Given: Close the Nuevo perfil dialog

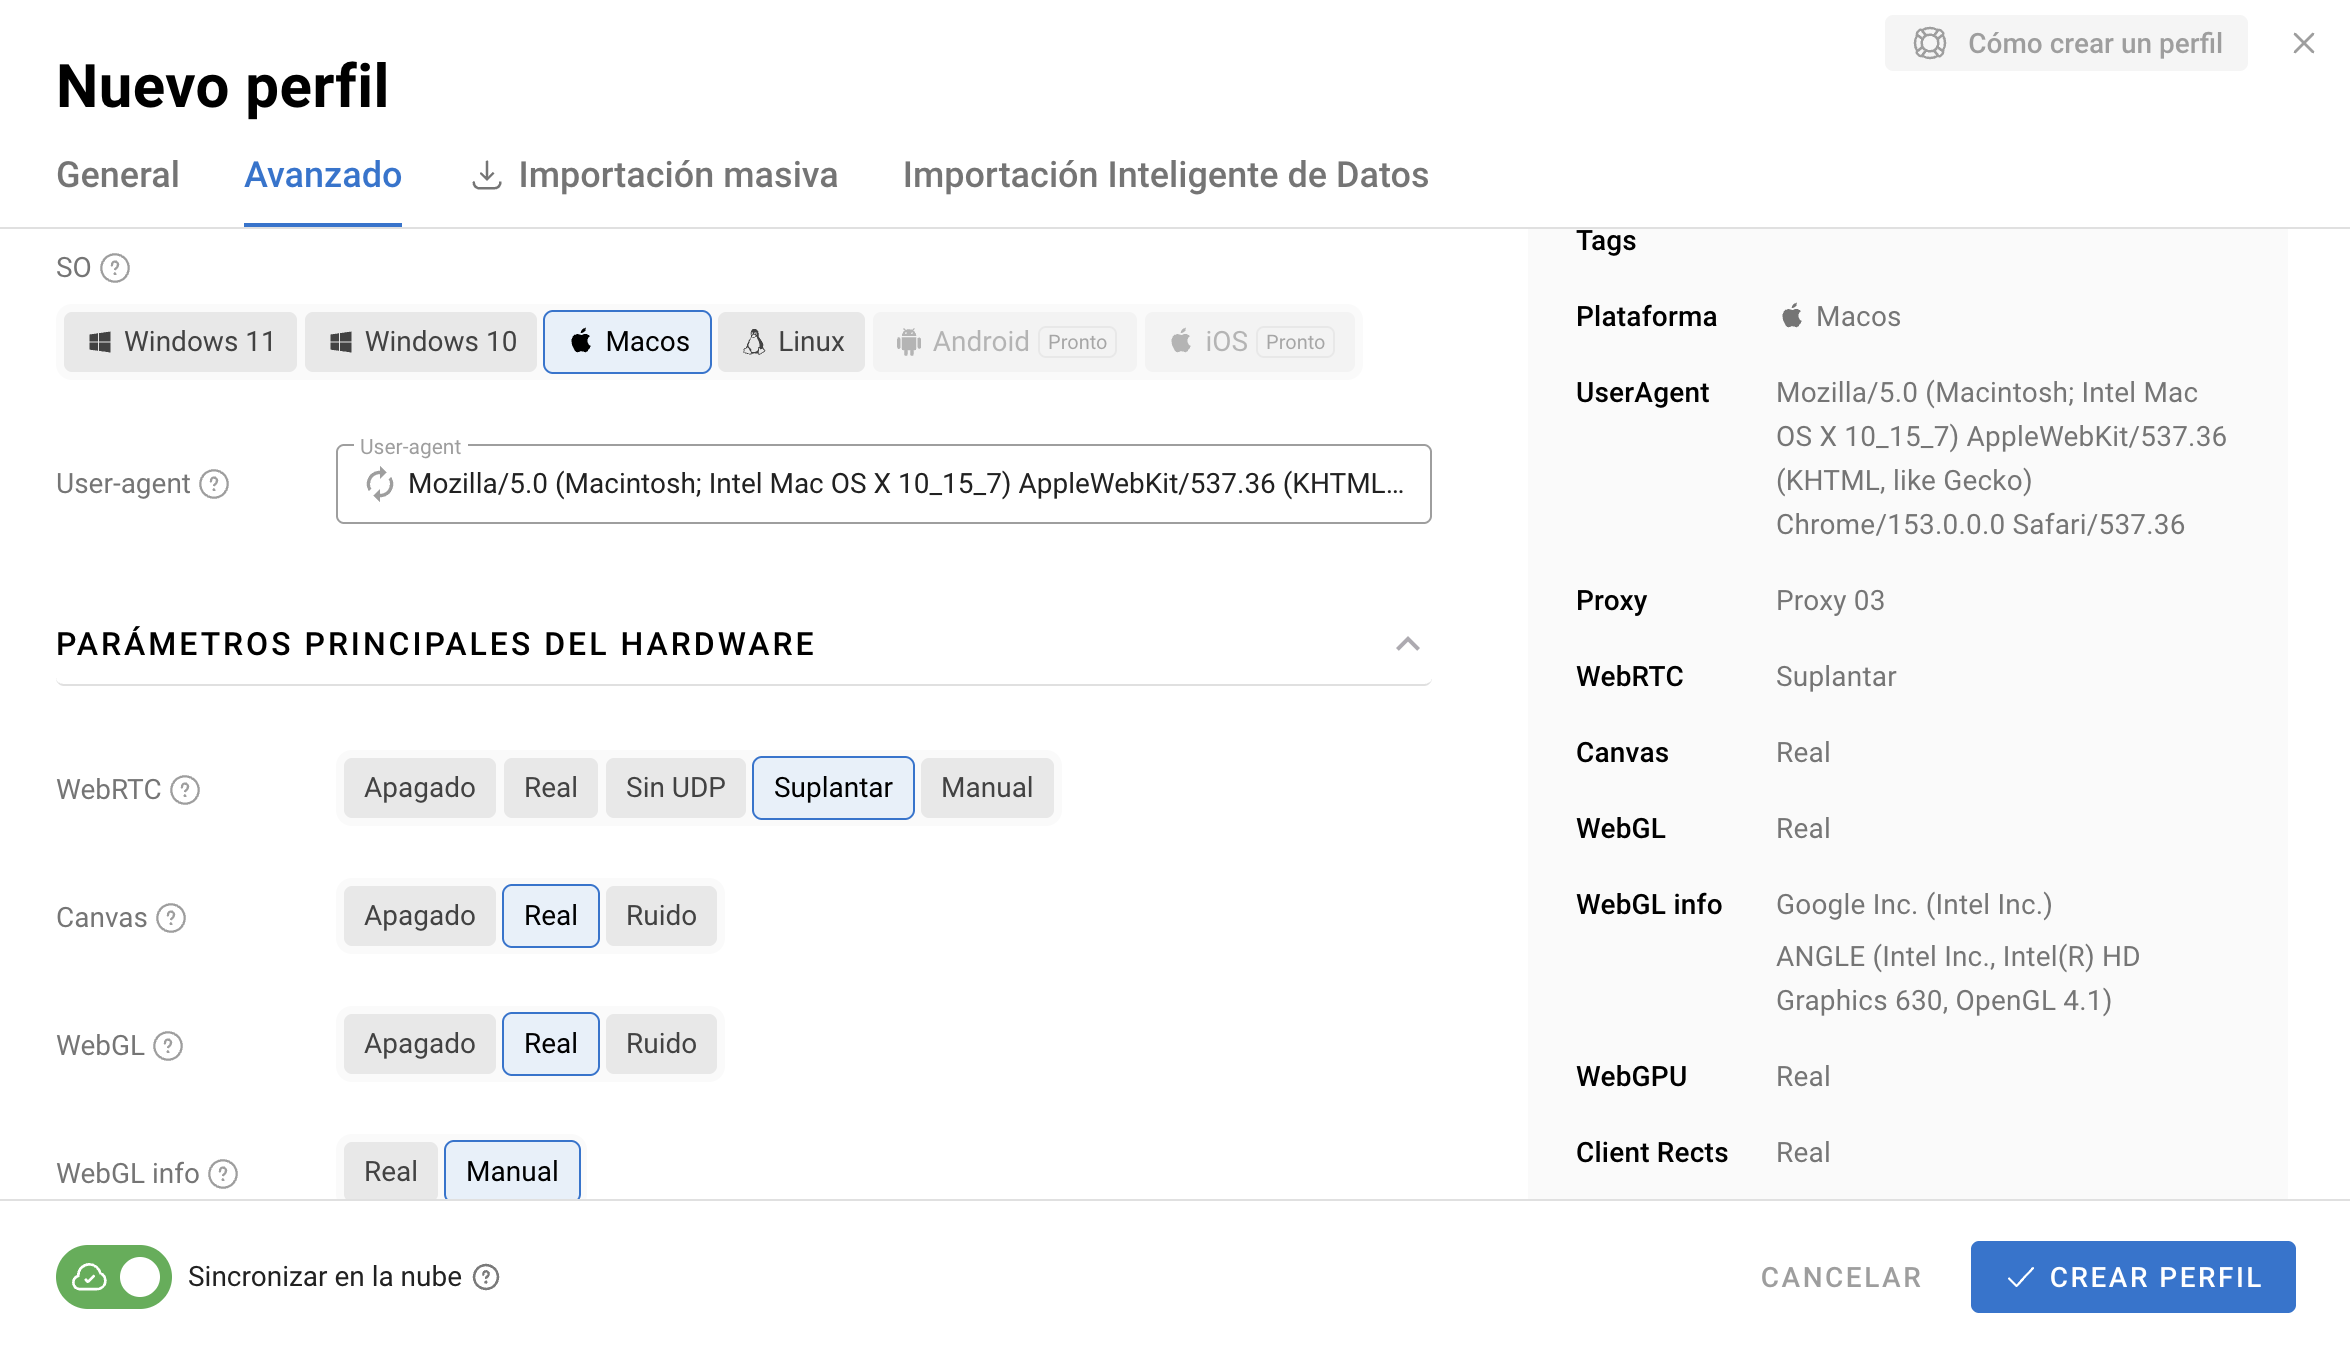Looking at the screenshot, I should pyautogui.click(x=2304, y=43).
